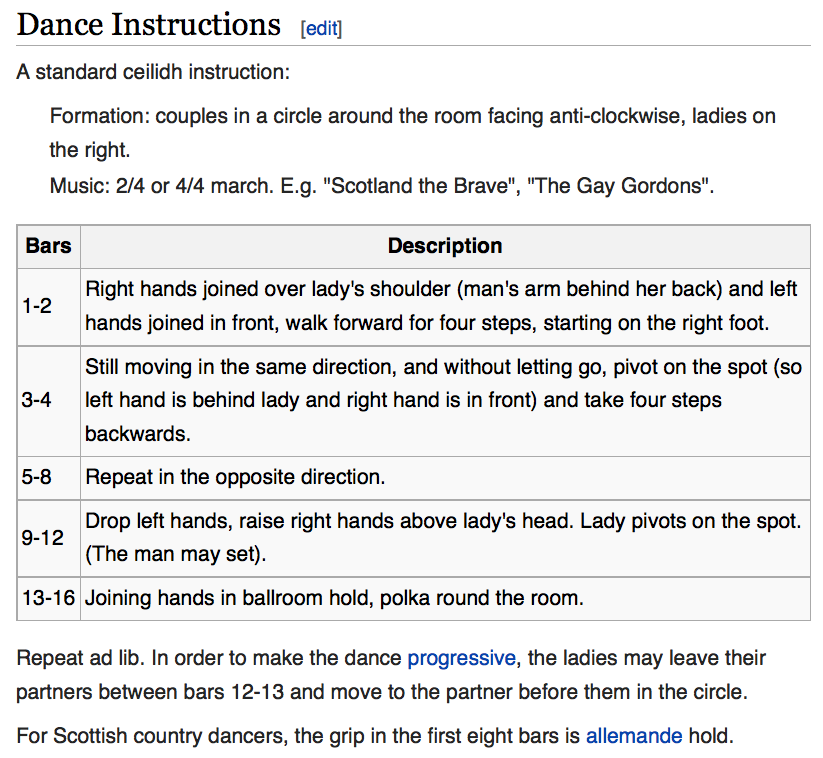Click the '3-4' bars cell

click(49, 401)
